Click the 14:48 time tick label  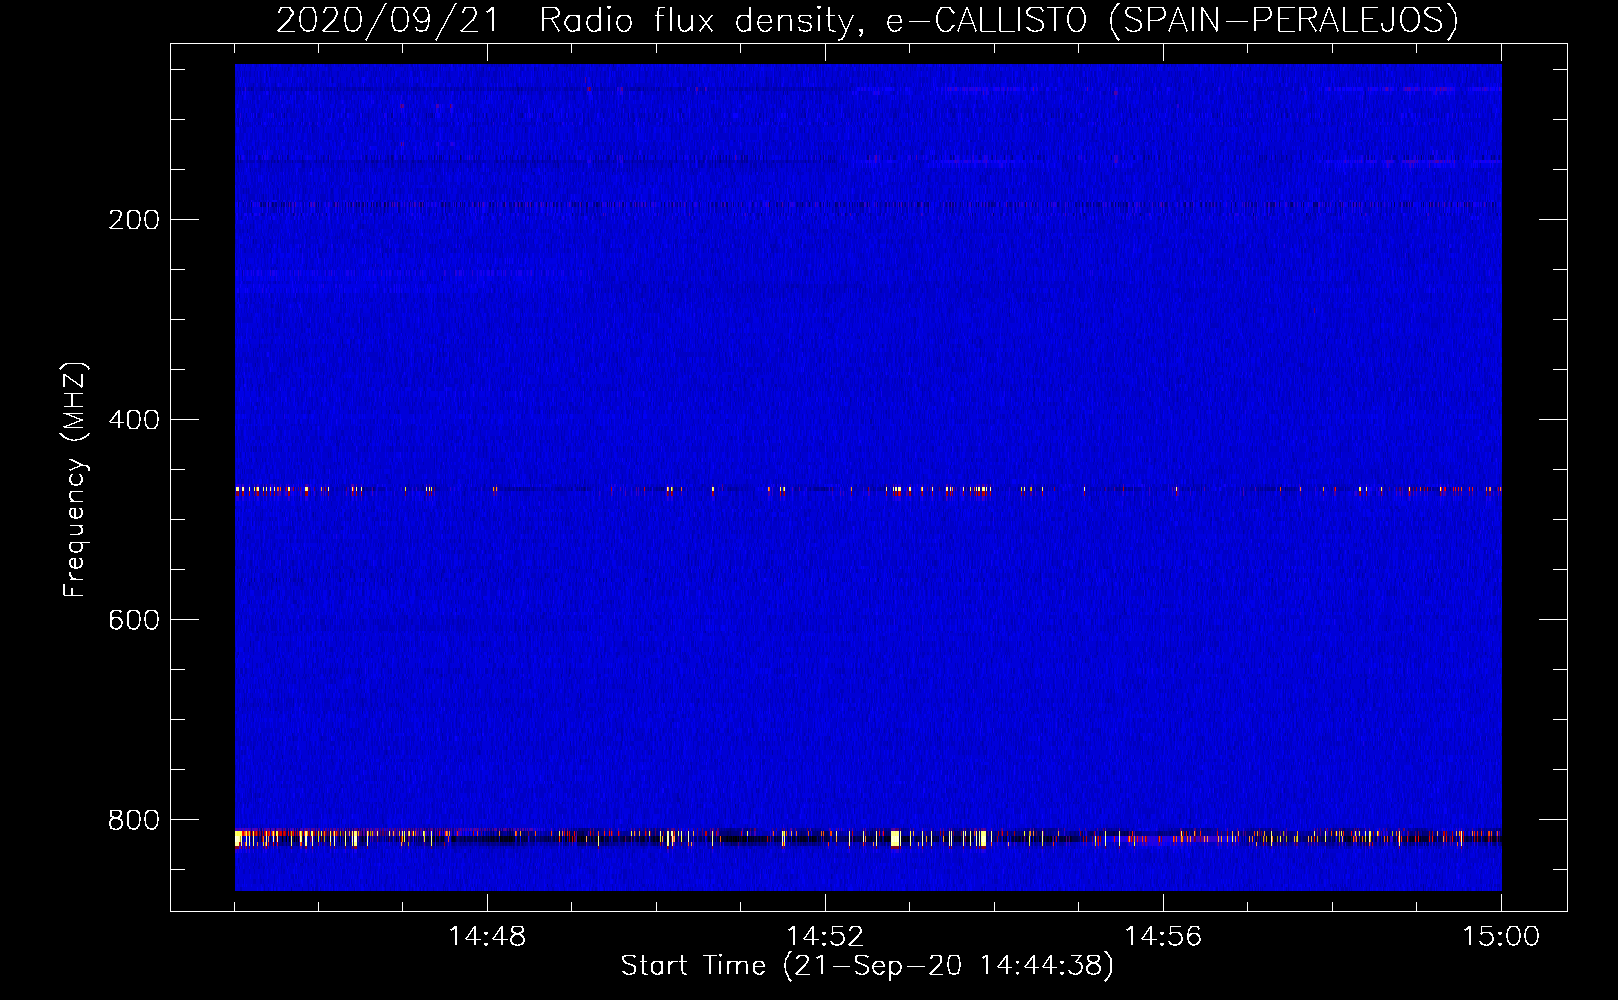[x=487, y=937]
